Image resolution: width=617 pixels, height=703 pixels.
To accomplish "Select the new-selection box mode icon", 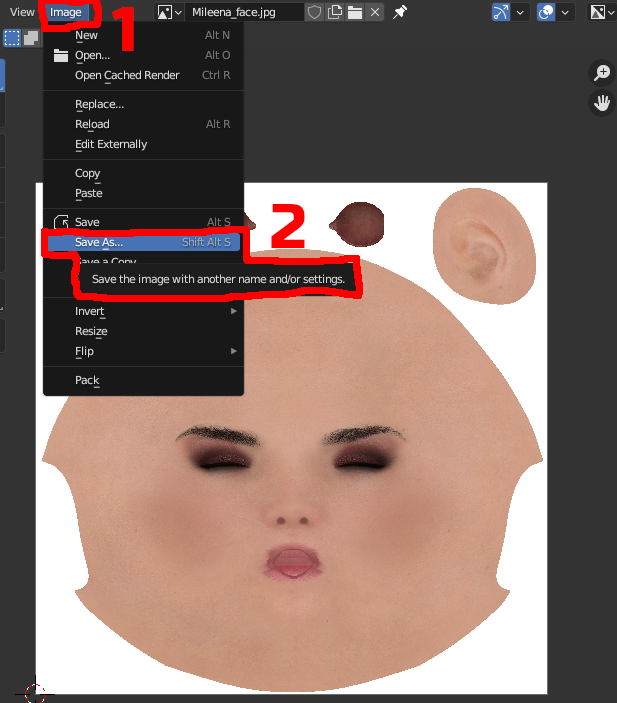I will click(x=12, y=38).
